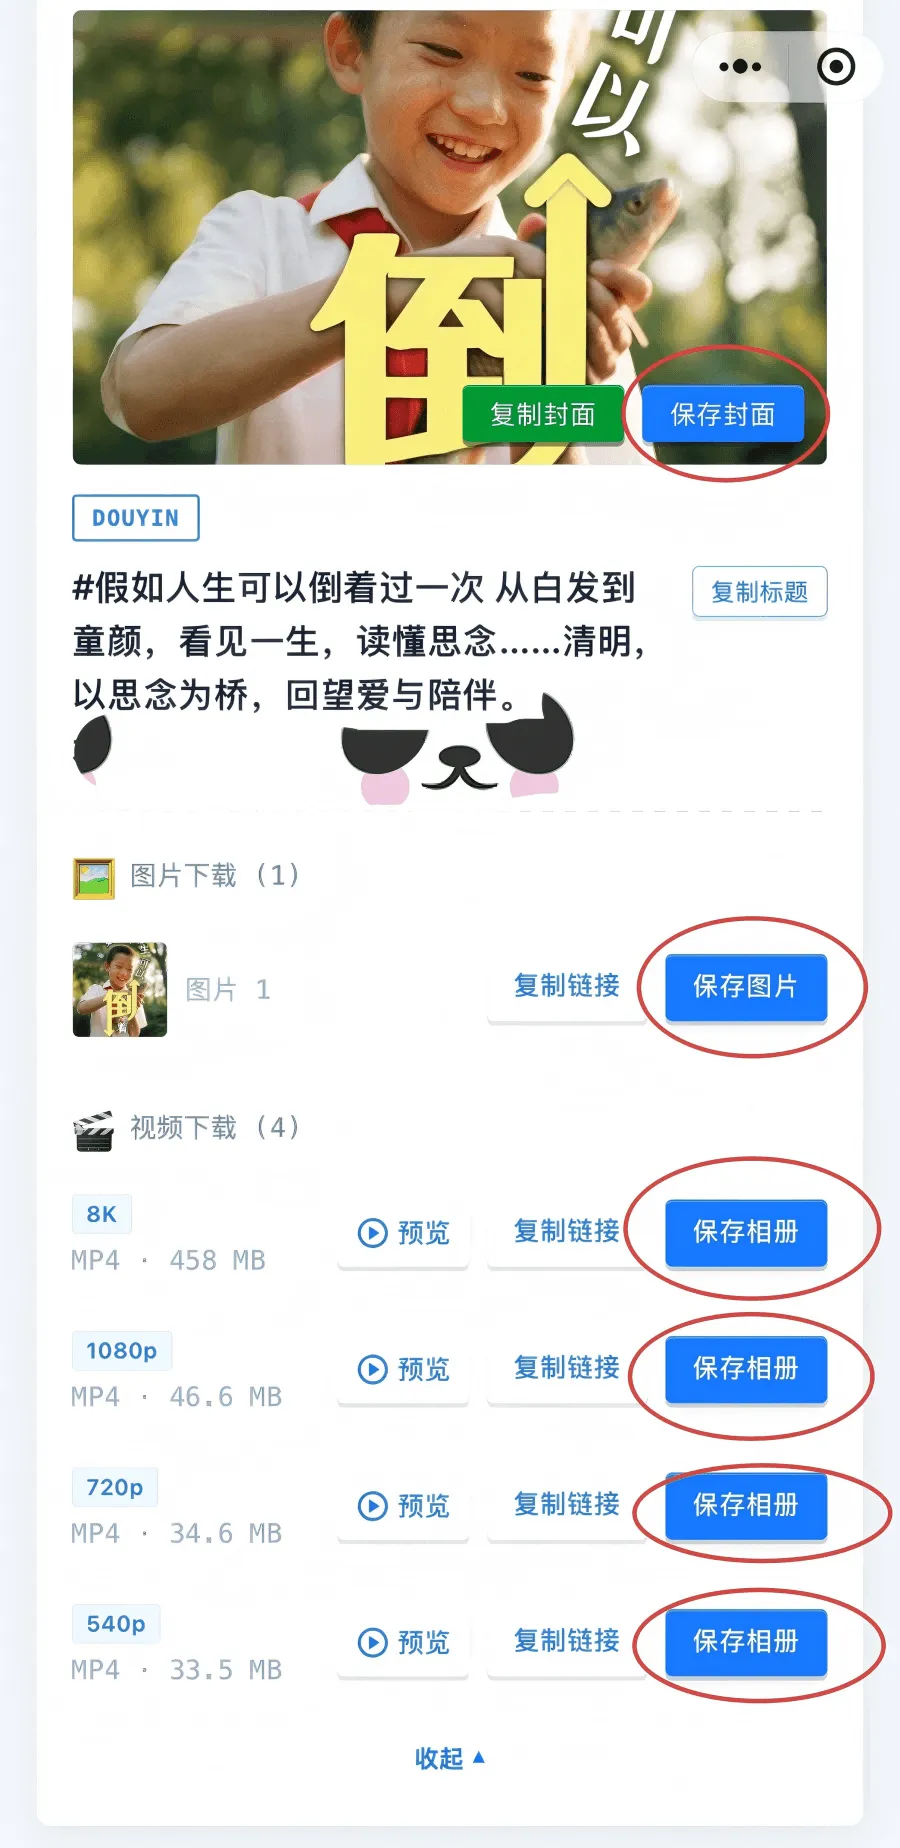
Task: Select the DOUYIN source tag
Action: pos(136,518)
